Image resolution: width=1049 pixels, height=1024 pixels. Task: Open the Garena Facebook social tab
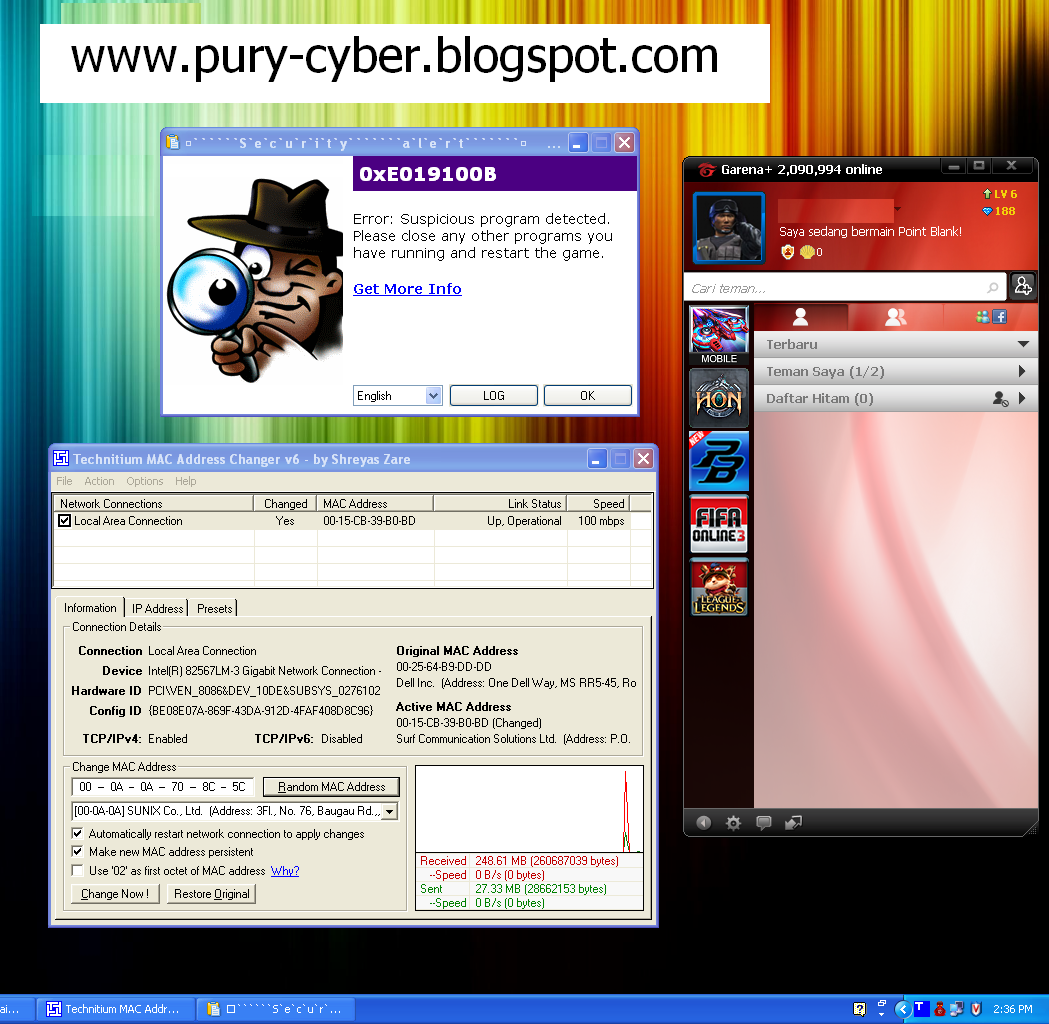click(x=991, y=317)
